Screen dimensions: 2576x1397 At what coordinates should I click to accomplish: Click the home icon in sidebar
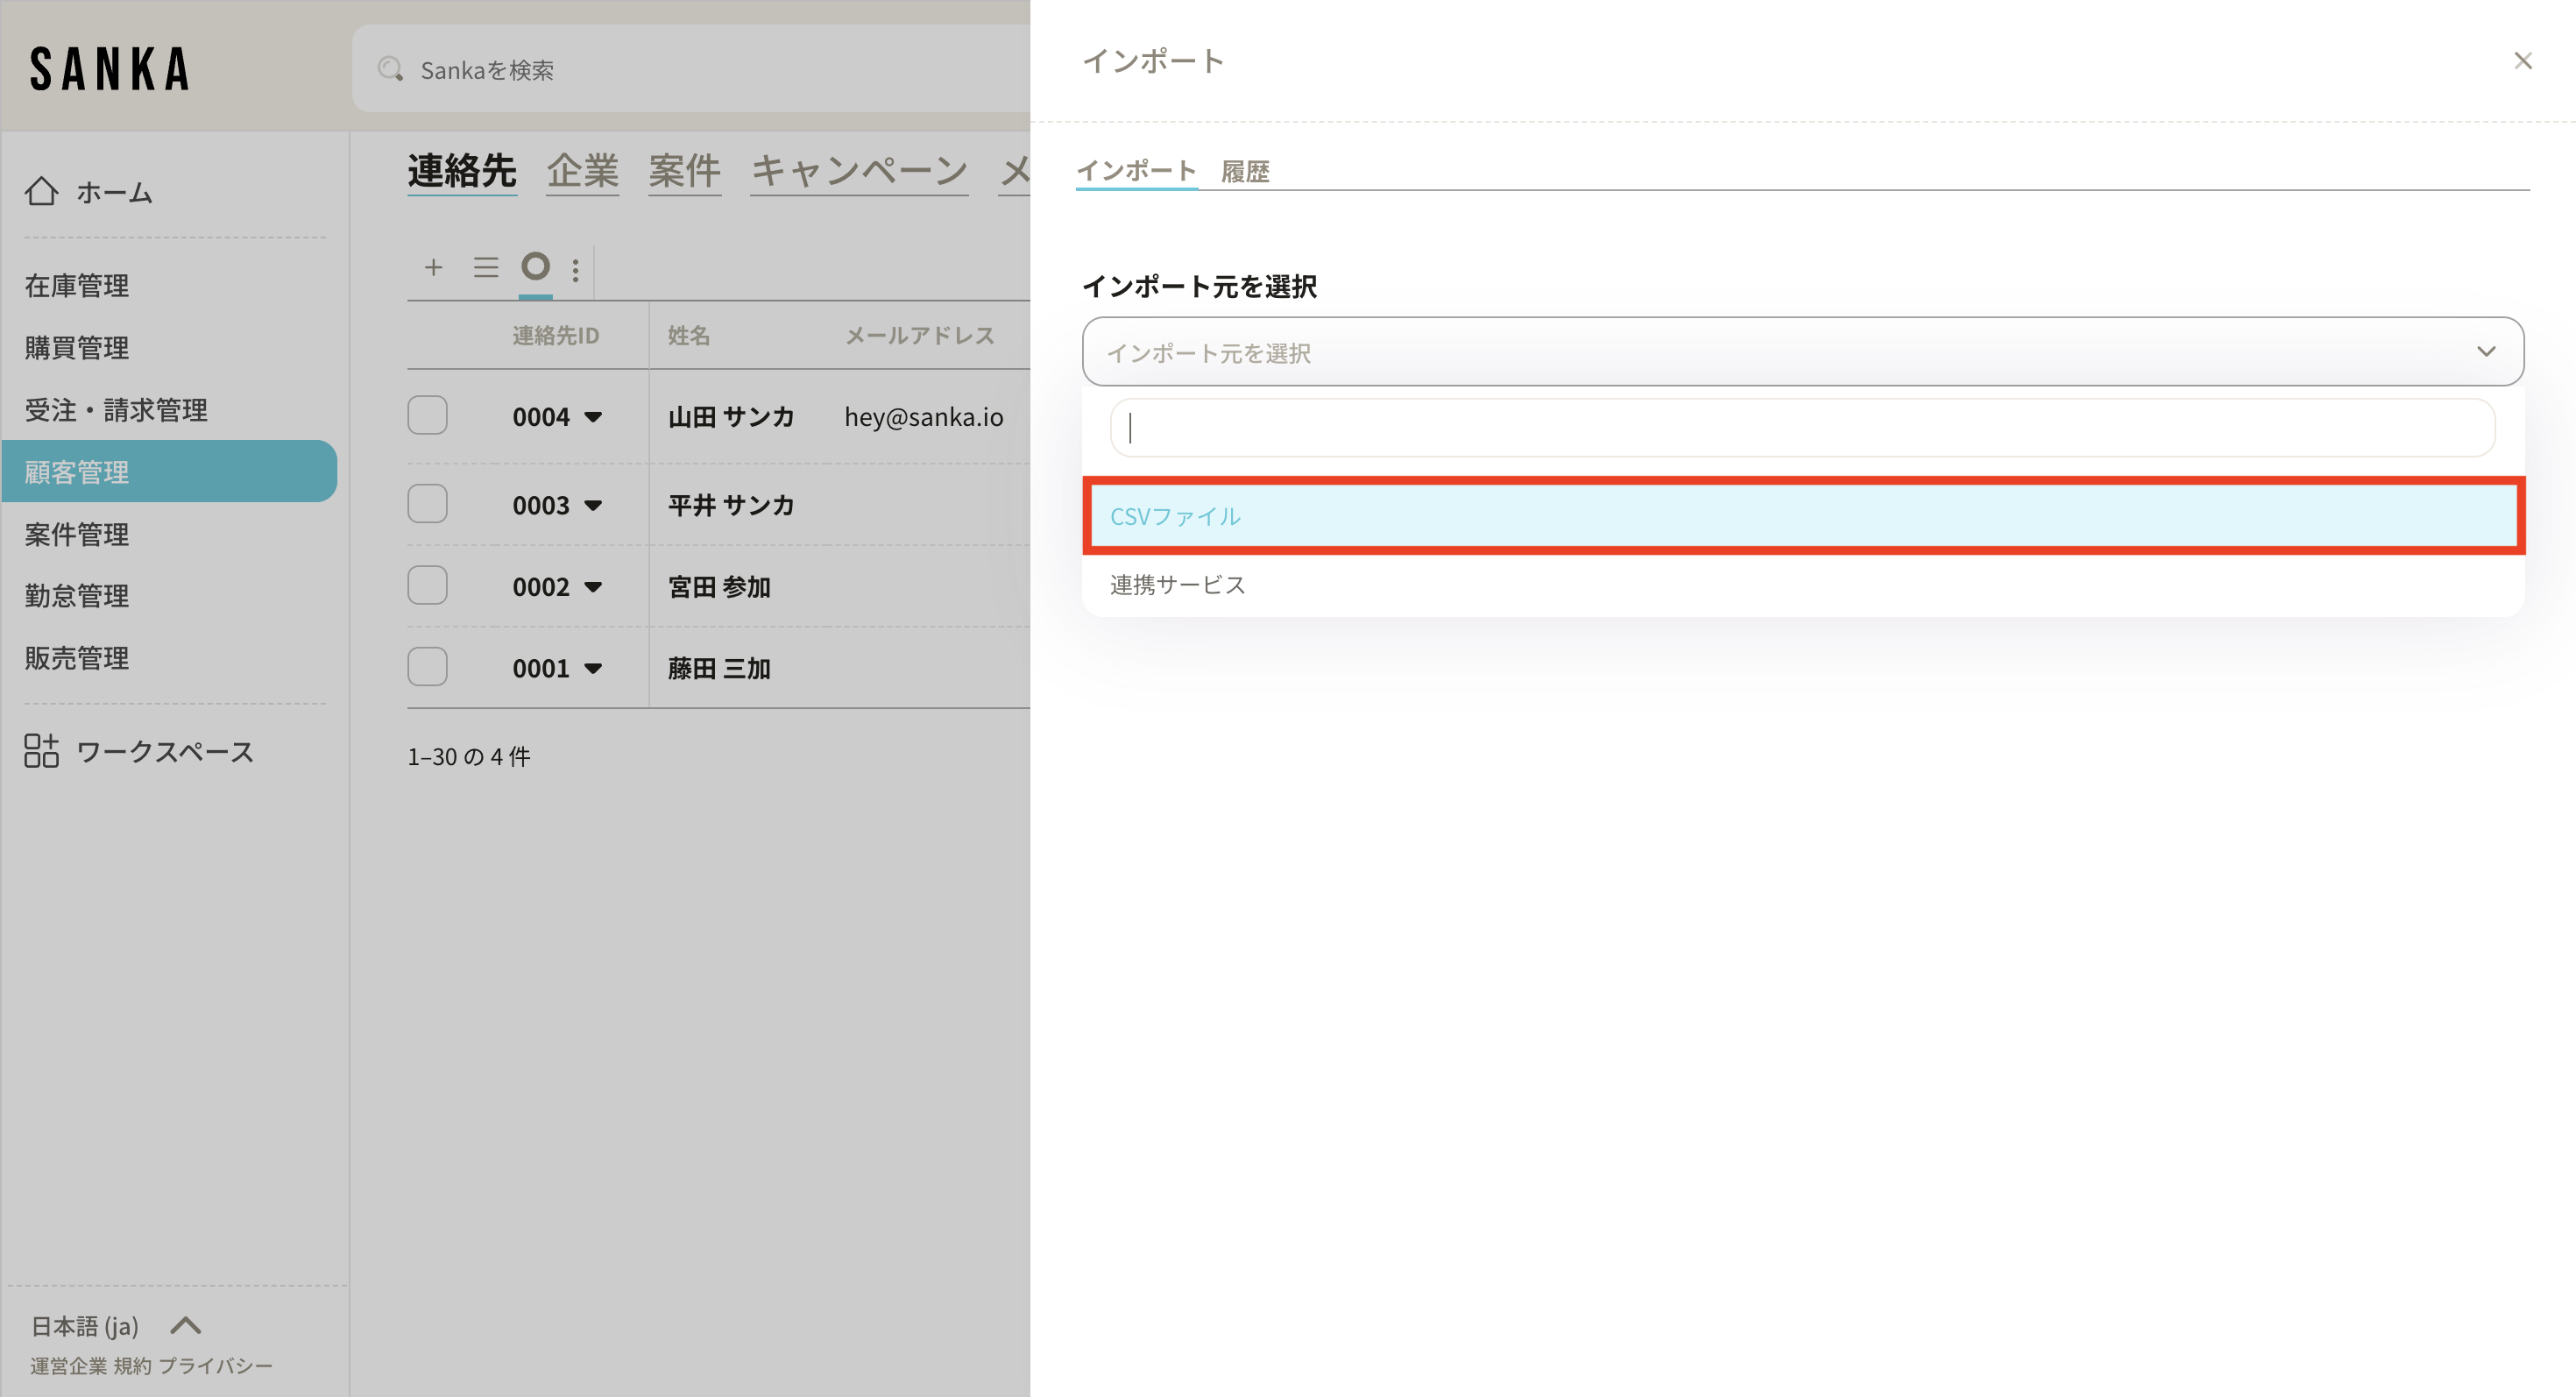(x=41, y=191)
